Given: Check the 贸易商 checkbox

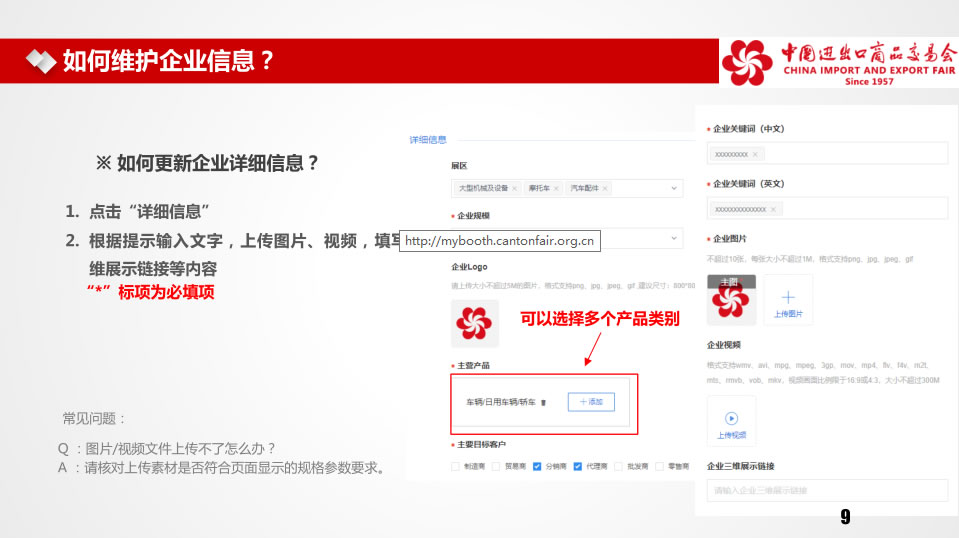Looking at the screenshot, I should coord(496,466).
